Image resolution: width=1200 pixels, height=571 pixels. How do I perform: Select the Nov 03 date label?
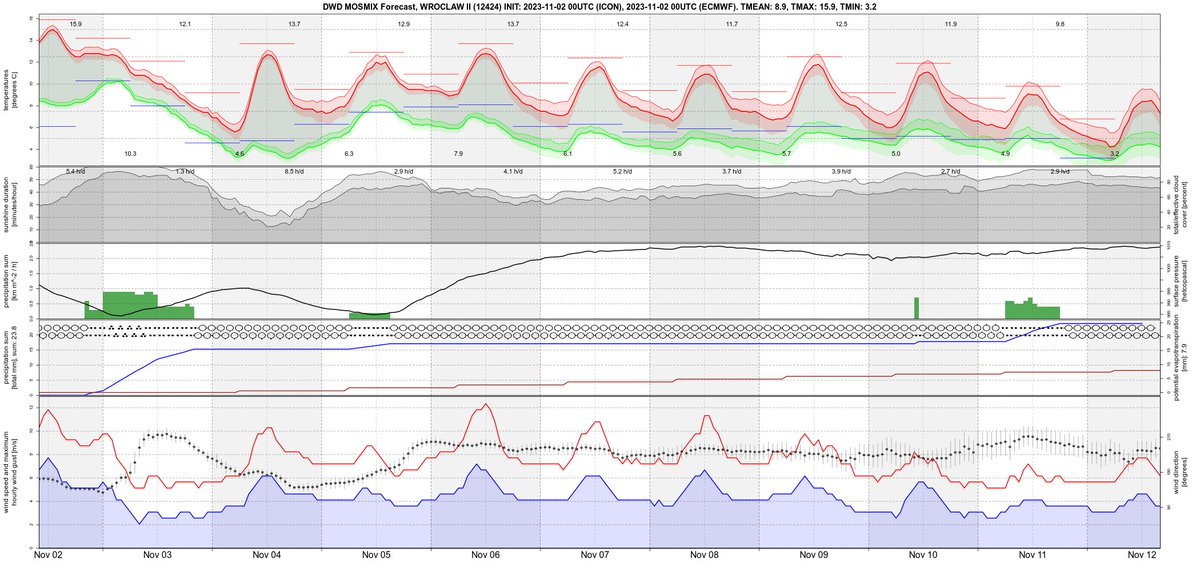point(157,554)
